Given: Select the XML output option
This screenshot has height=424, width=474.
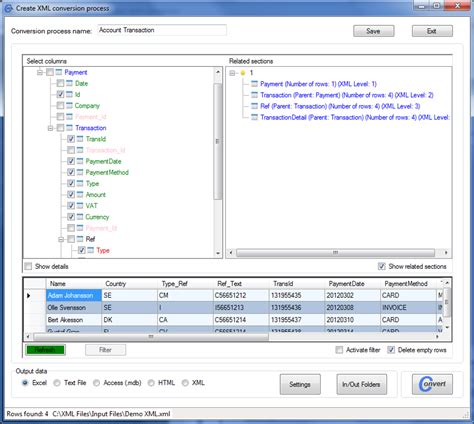Looking at the screenshot, I should [185, 383].
